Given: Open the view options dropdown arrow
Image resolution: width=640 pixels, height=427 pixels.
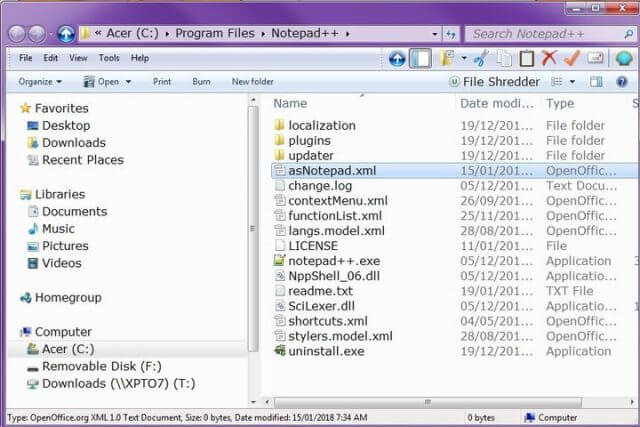Looking at the screenshot, I should (x=572, y=82).
